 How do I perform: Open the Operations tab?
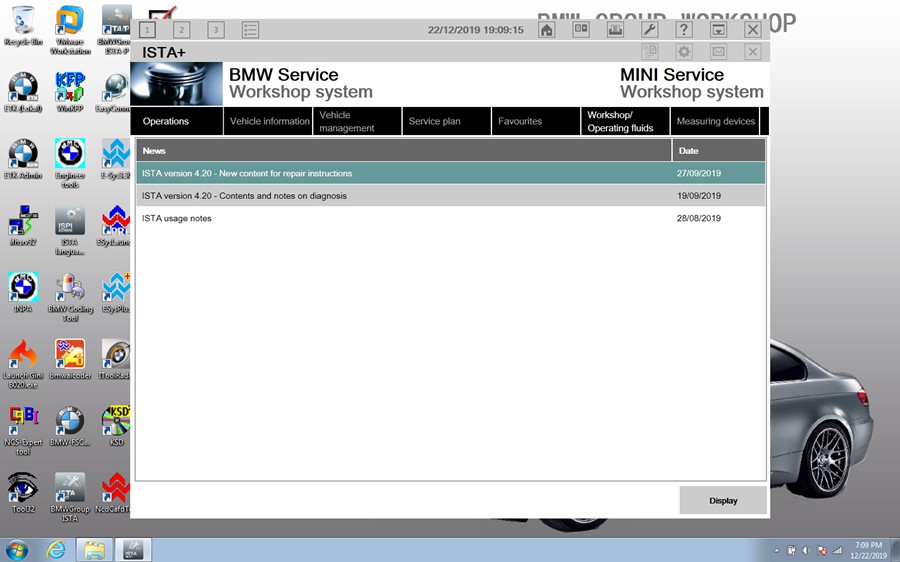177,121
